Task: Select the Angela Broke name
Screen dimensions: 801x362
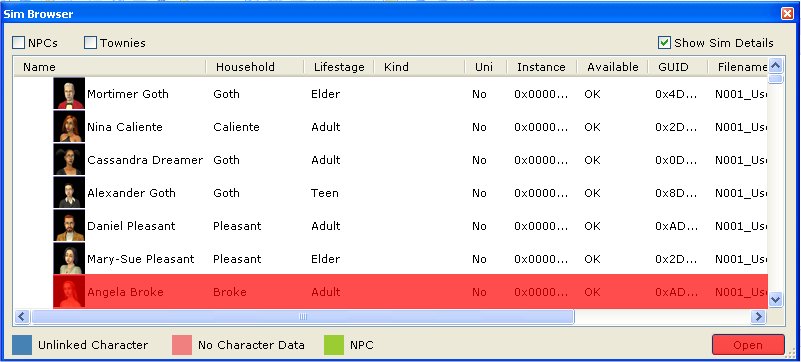Action: pos(125,292)
